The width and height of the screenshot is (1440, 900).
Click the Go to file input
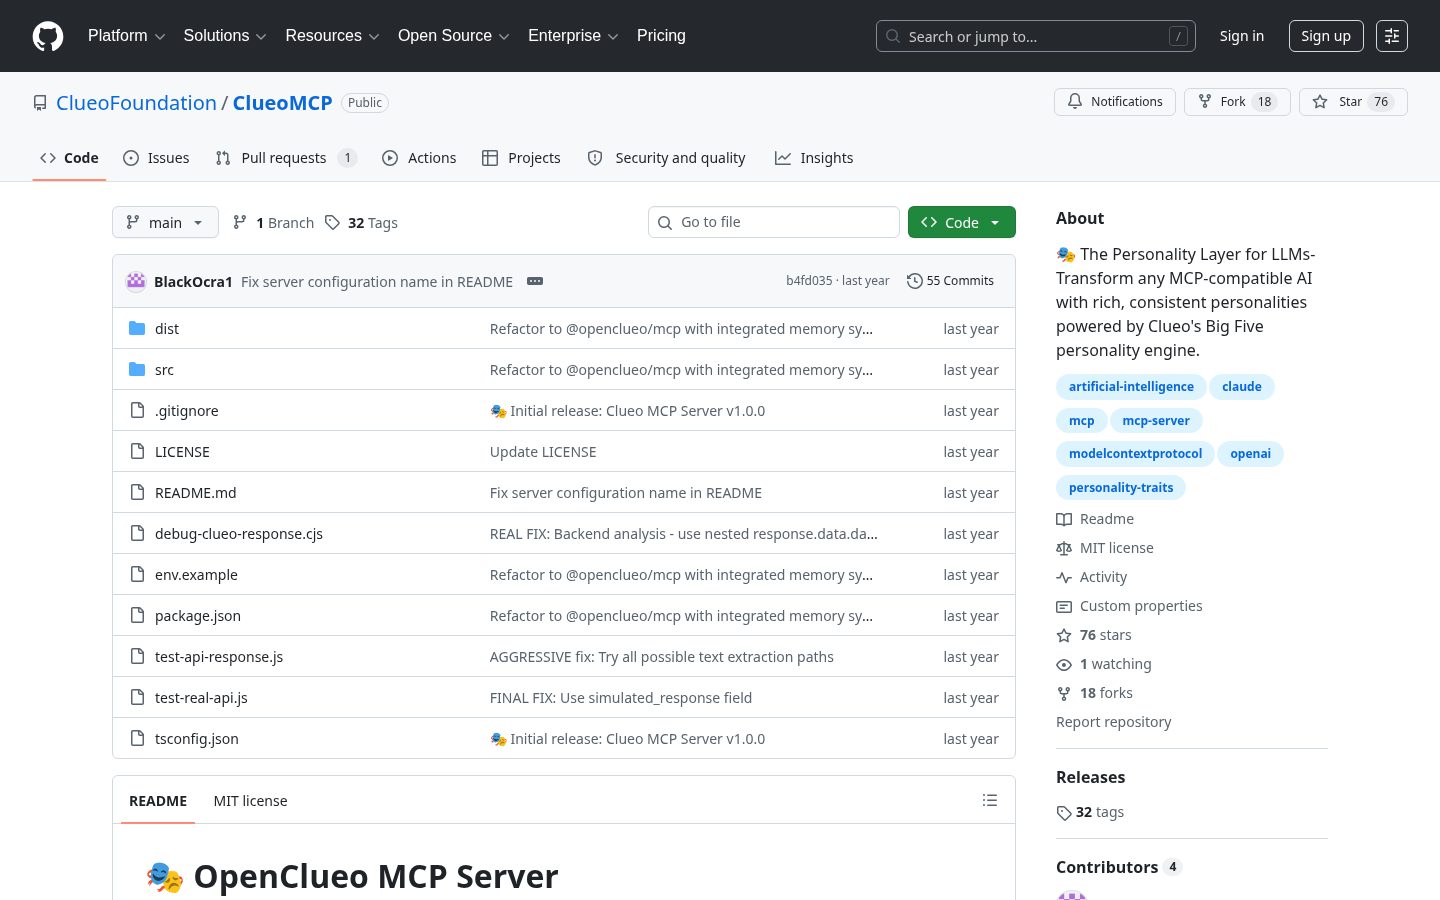click(774, 222)
